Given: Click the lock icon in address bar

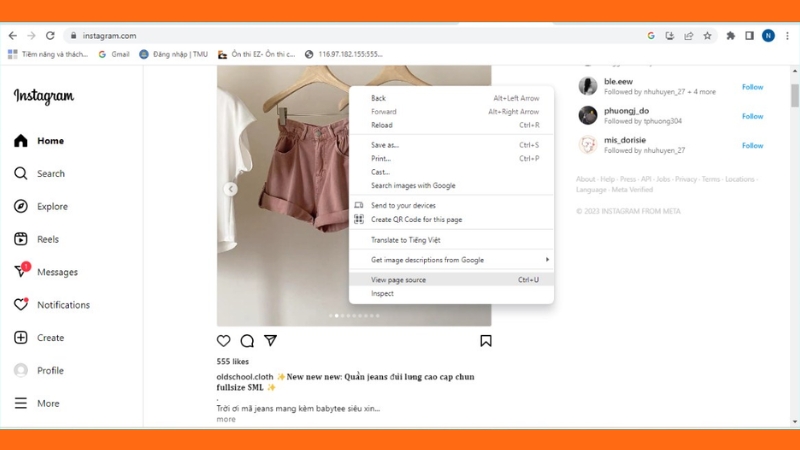Looking at the screenshot, I should pos(73,36).
